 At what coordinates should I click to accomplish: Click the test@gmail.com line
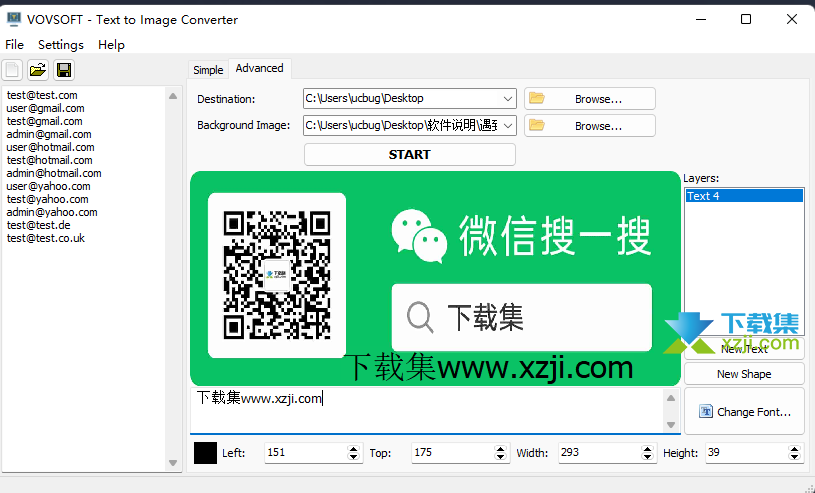pyautogui.click(x=44, y=121)
